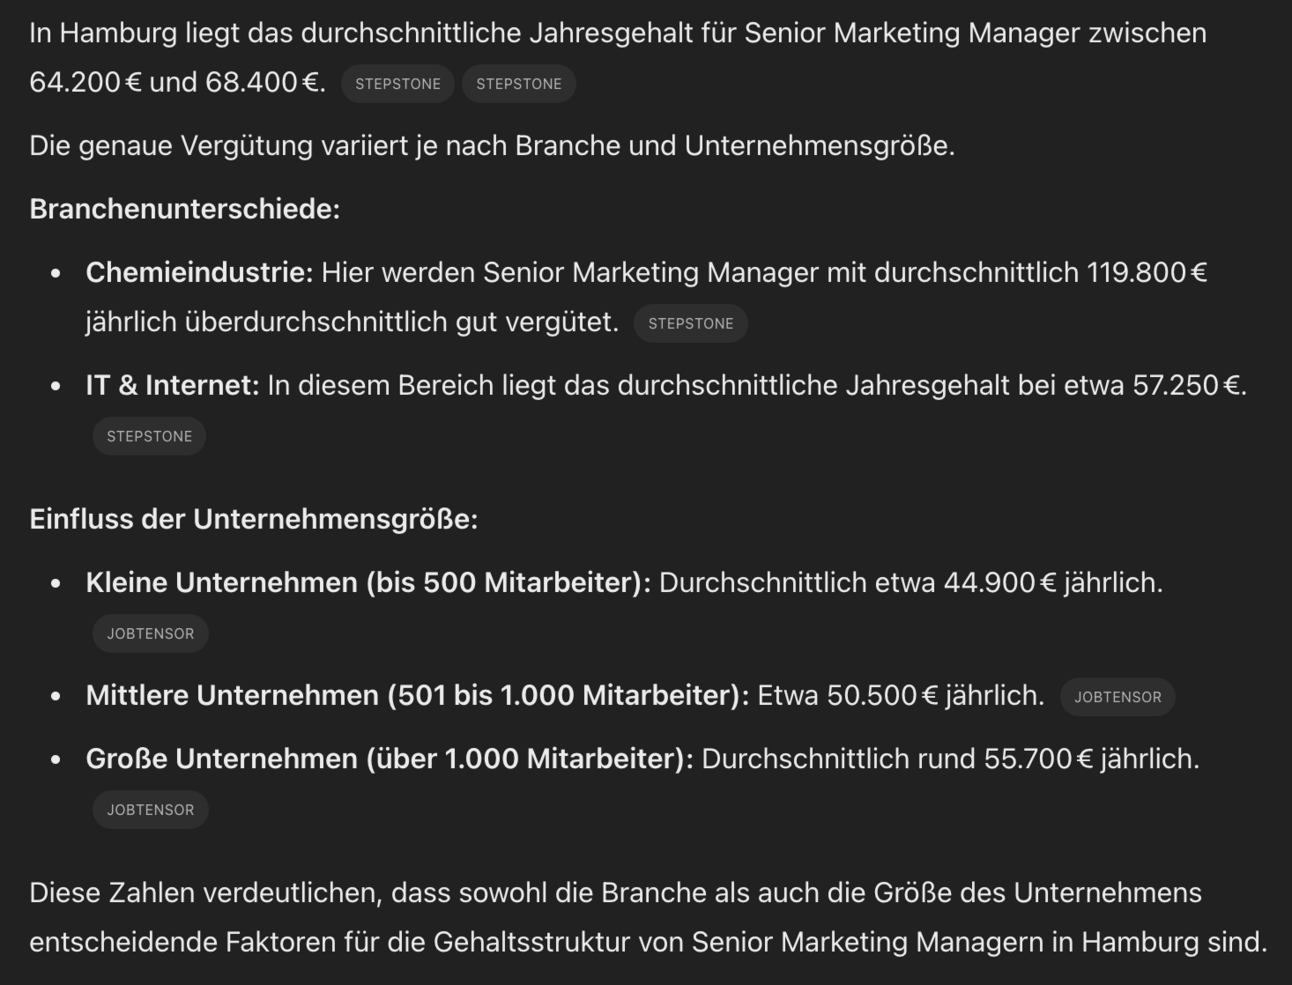Open the STEPSTONE citation under IT & Internet
Screen dimensions: 1292x985
pos(150,437)
